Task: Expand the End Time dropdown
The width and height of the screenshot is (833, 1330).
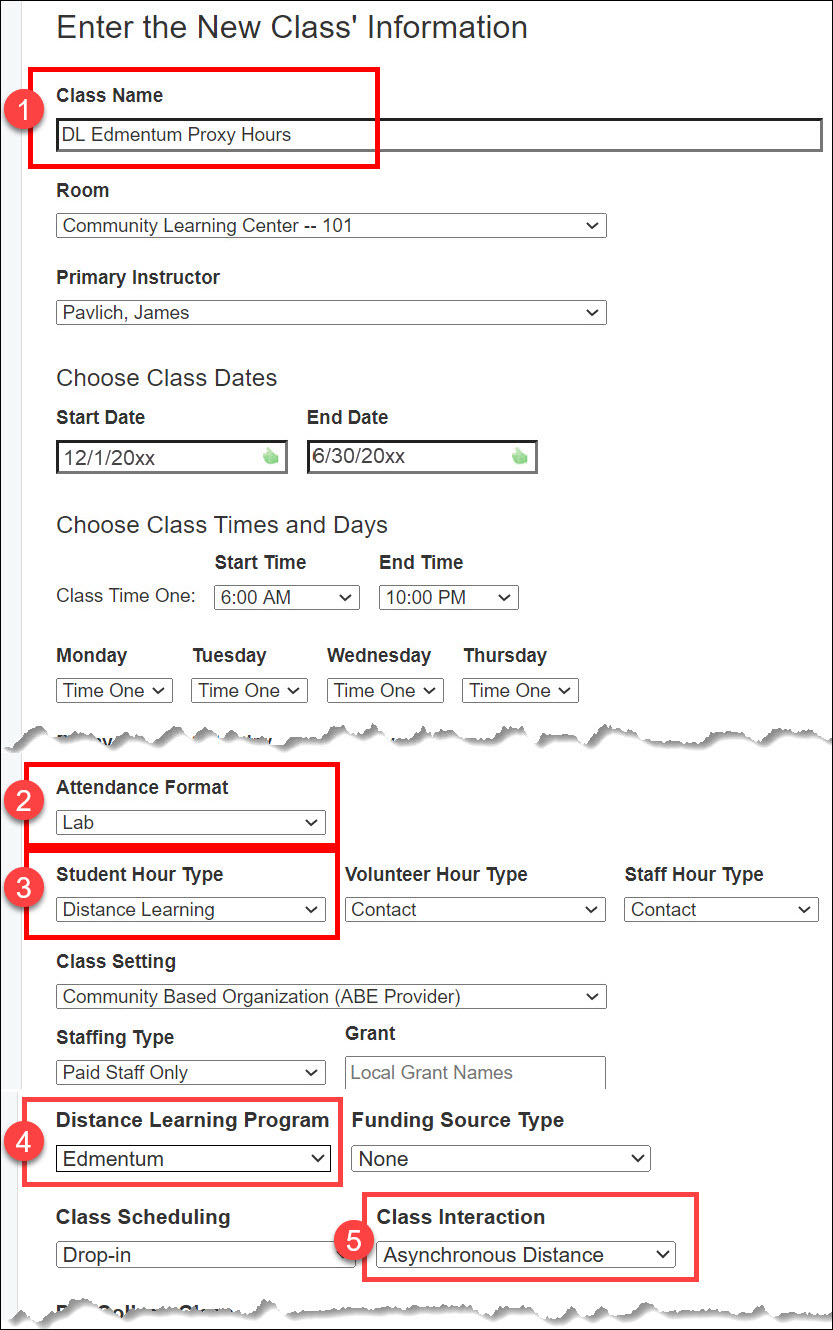Action: (x=448, y=598)
